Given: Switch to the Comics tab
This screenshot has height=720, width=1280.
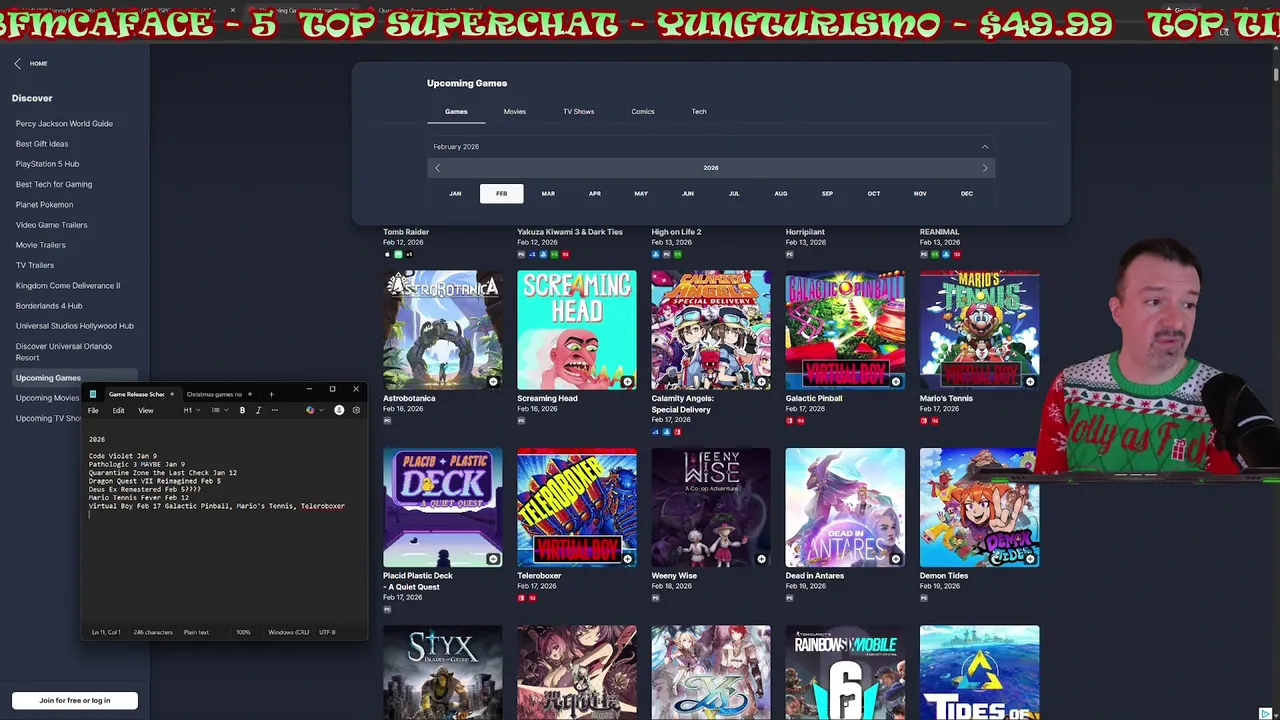Looking at the screenshot, I should pyautogui.click(x=643, y=111).
